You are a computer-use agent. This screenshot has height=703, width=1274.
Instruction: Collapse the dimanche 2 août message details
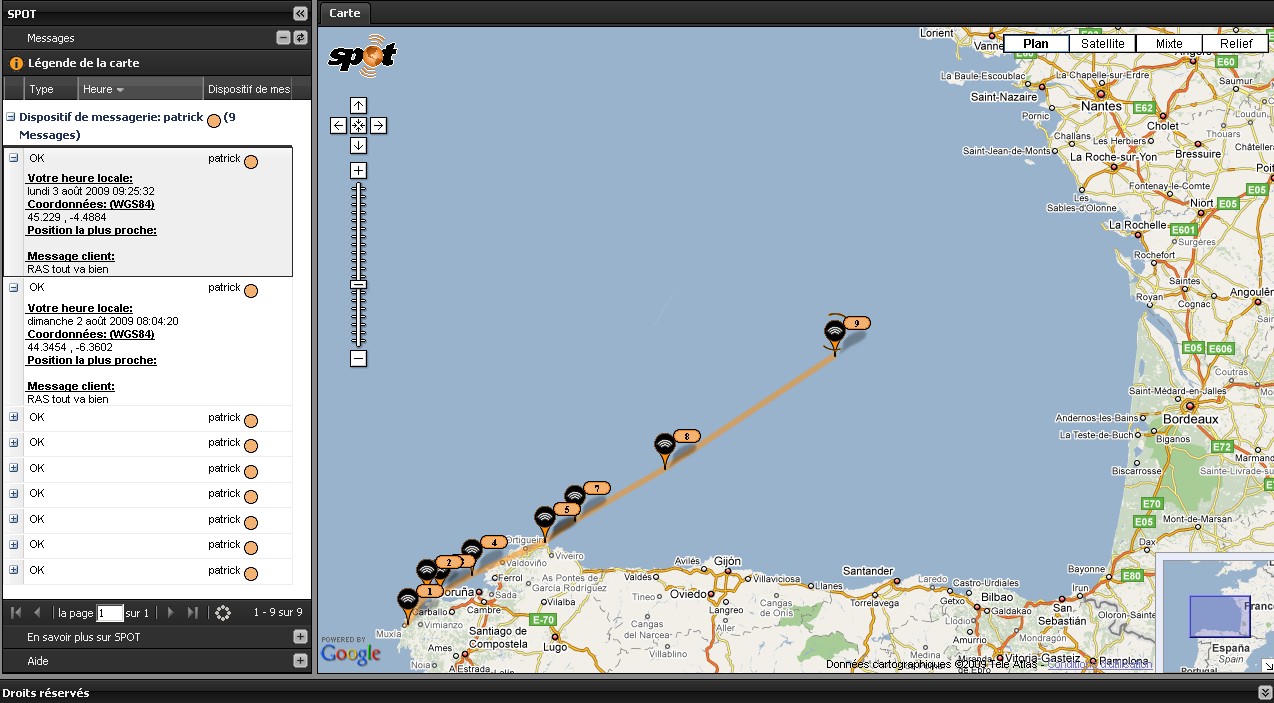14,287
